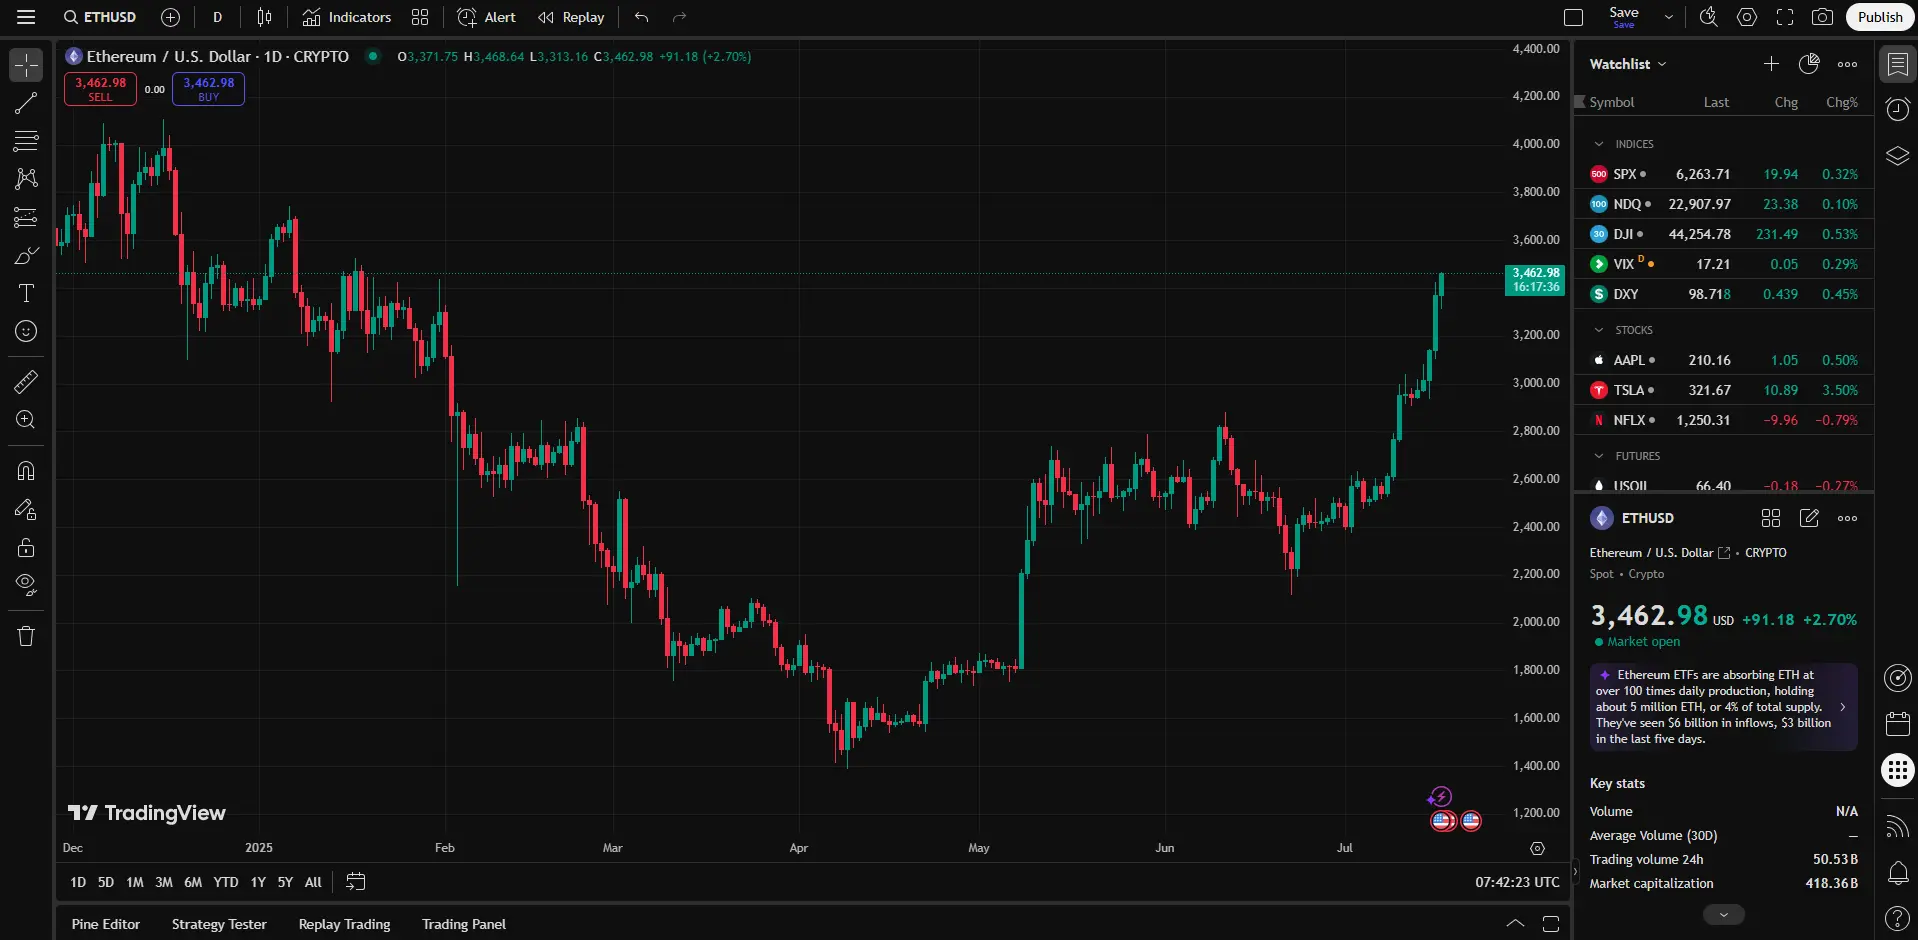Set chart range to 3M
Screen dimensions: 1918x940
click(x=164, y=882)
